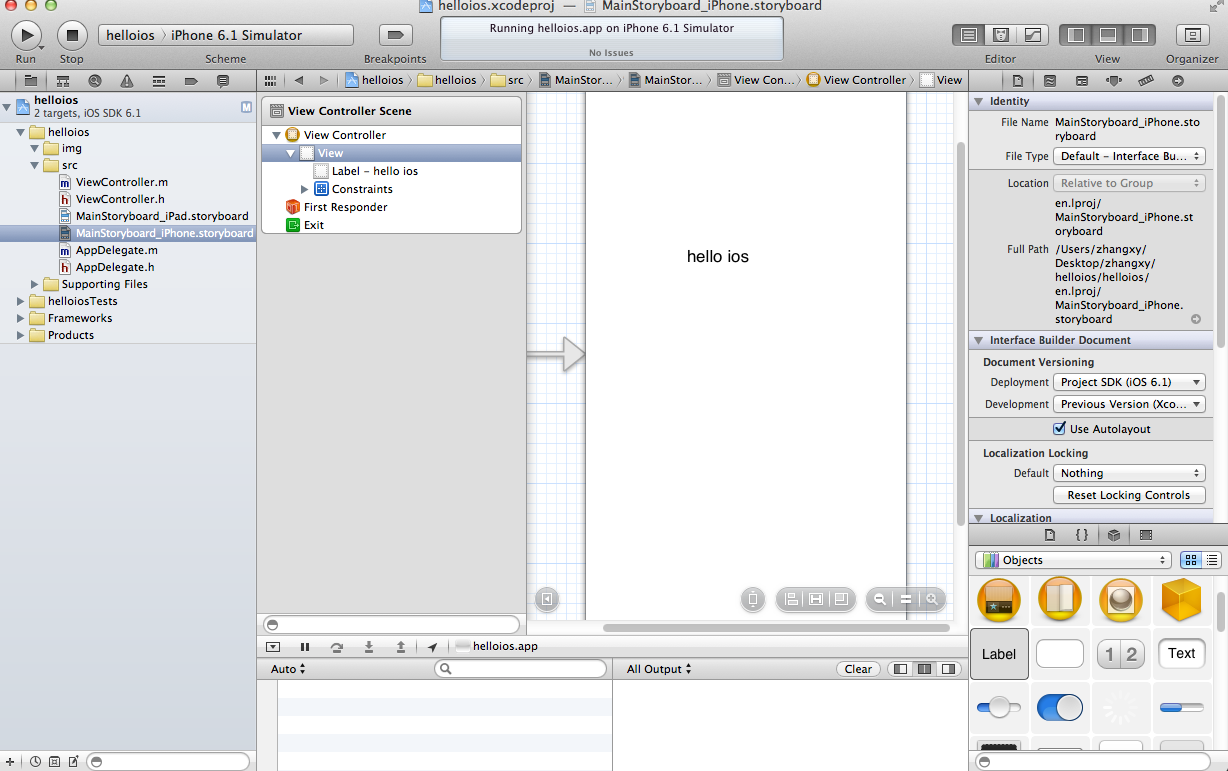Show the Issue navigator warning tab
This screenshot has width=1228, height=771.
[127, 80]
